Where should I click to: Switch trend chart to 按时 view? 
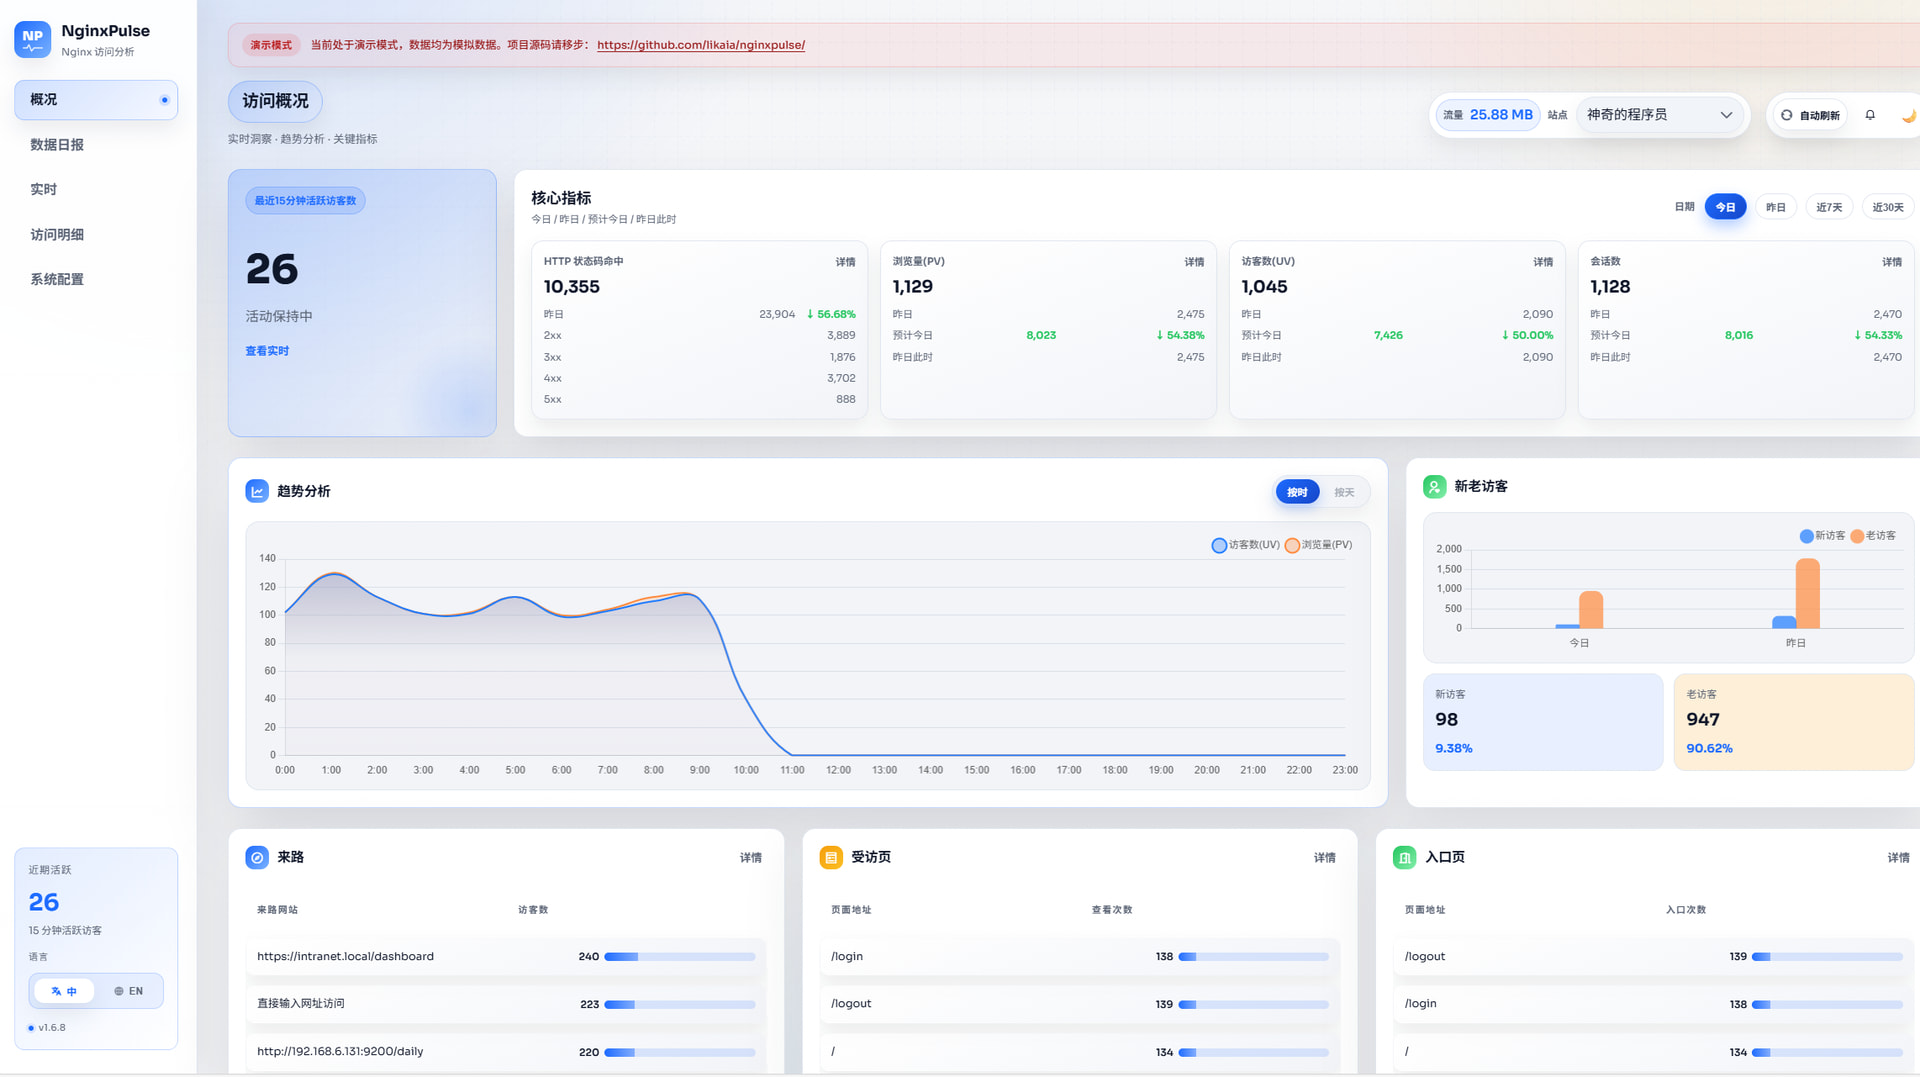click(x=1297, y=492)
